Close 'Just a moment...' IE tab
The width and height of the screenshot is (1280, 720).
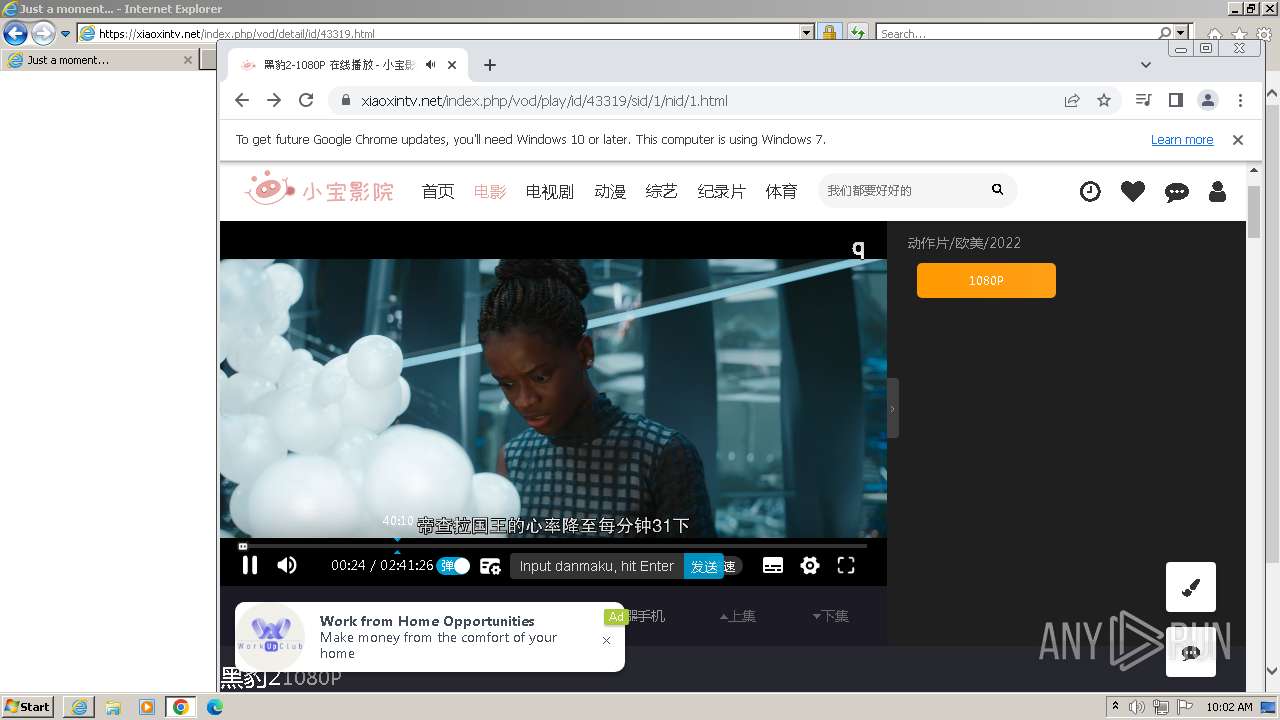coord(187,60)
